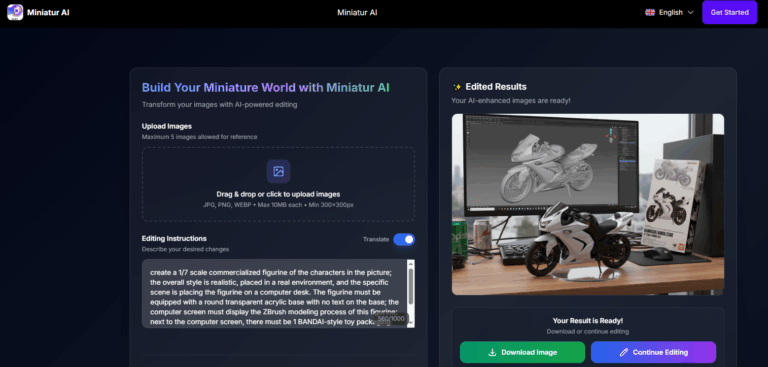This screenshot has width=768, height=367.
Task: Click the download arrow icon
Action: point(492,352)
